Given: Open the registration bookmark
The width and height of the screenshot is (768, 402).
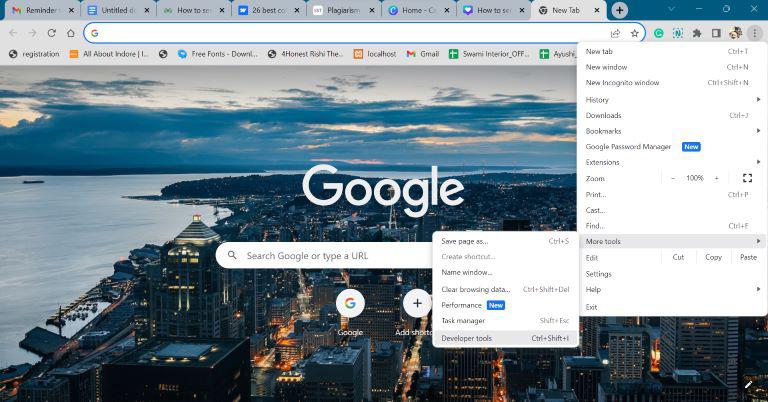Looking at the screenshot, I should [x=34, y=54].
